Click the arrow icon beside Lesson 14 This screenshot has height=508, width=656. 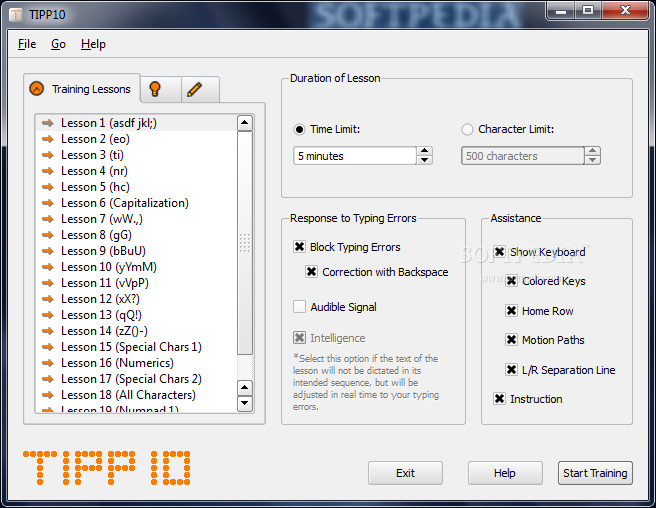tap(48, 331)
